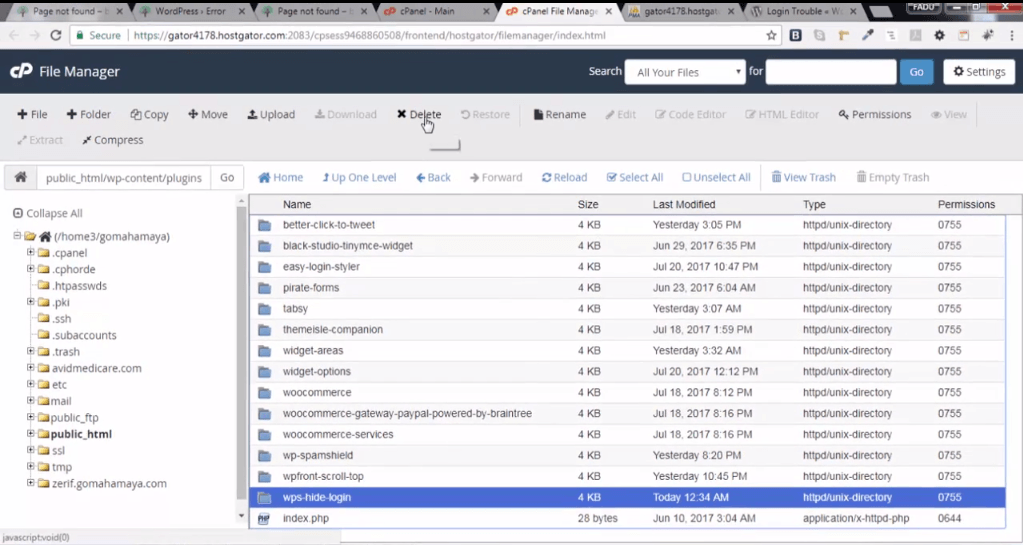
Task: Click the pirate-forms folder icon
Action: 264,288
